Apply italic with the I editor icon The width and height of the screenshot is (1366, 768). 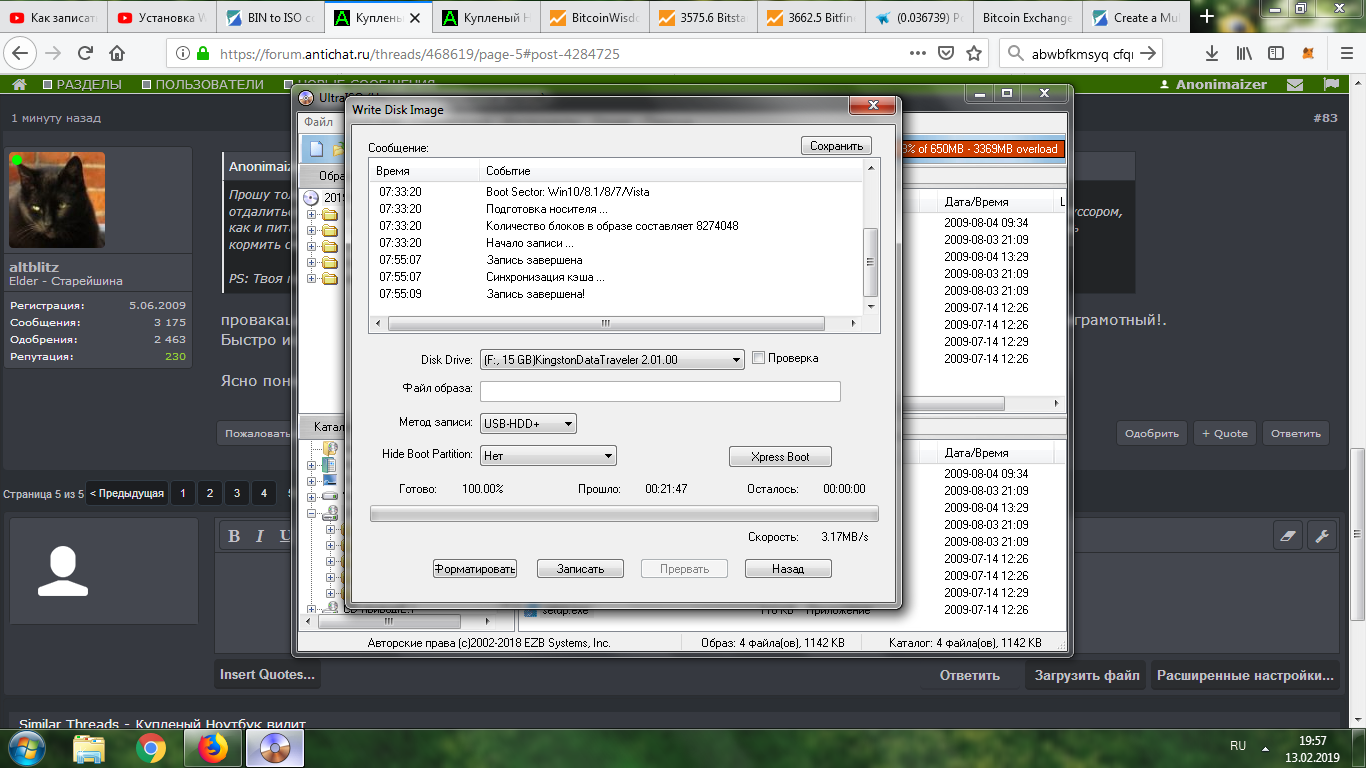point(260,536)
